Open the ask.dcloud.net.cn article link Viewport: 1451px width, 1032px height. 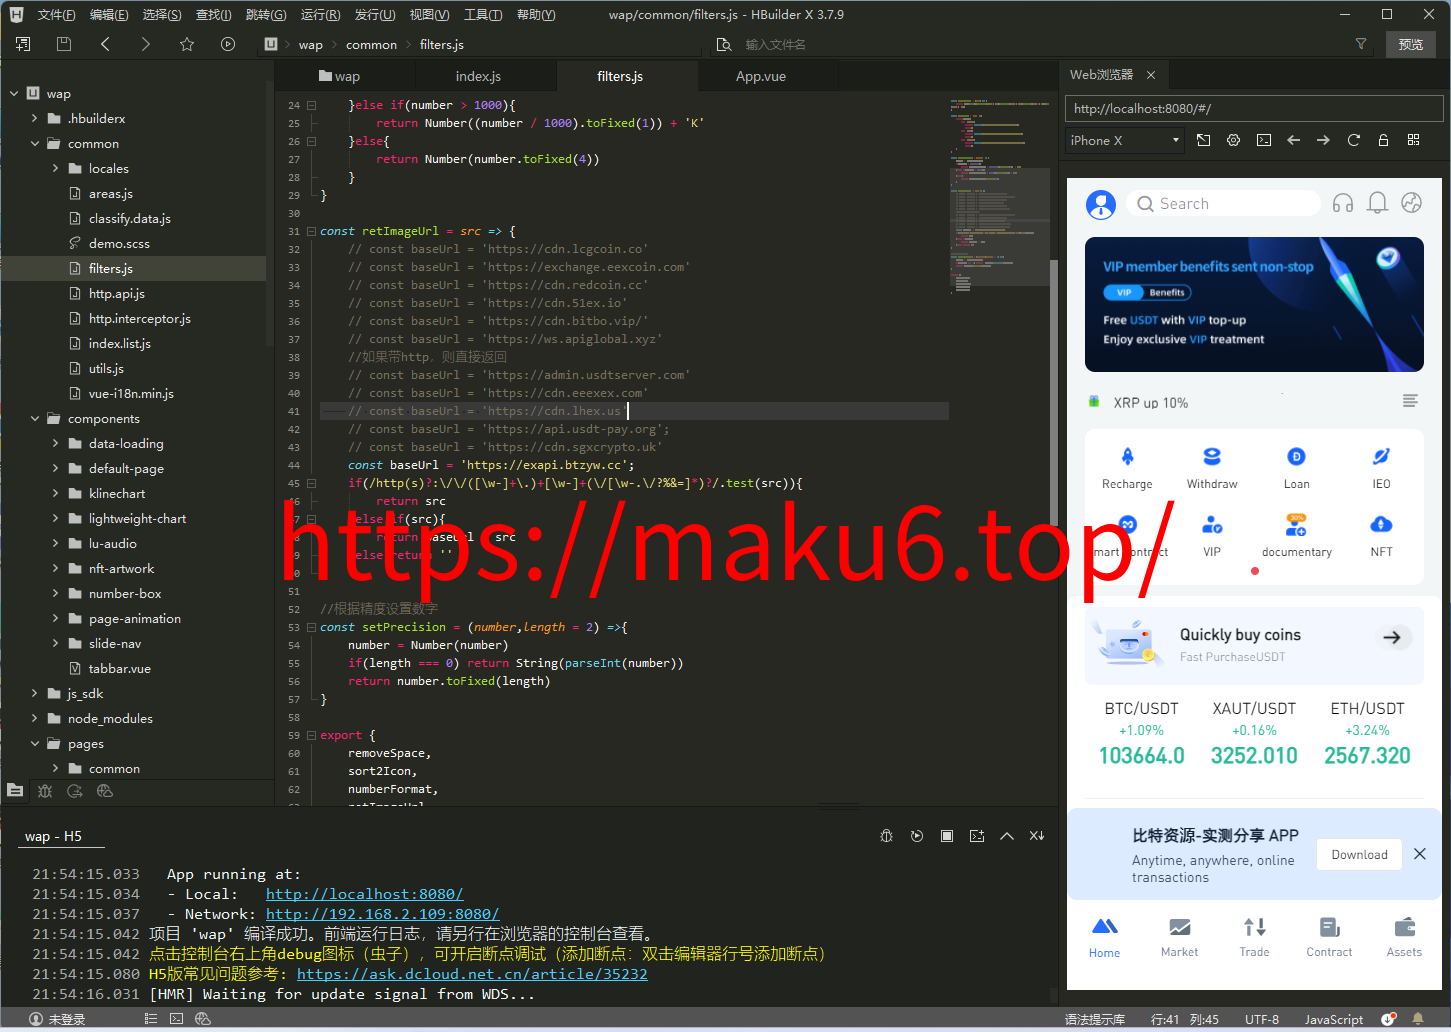(472, 974)
